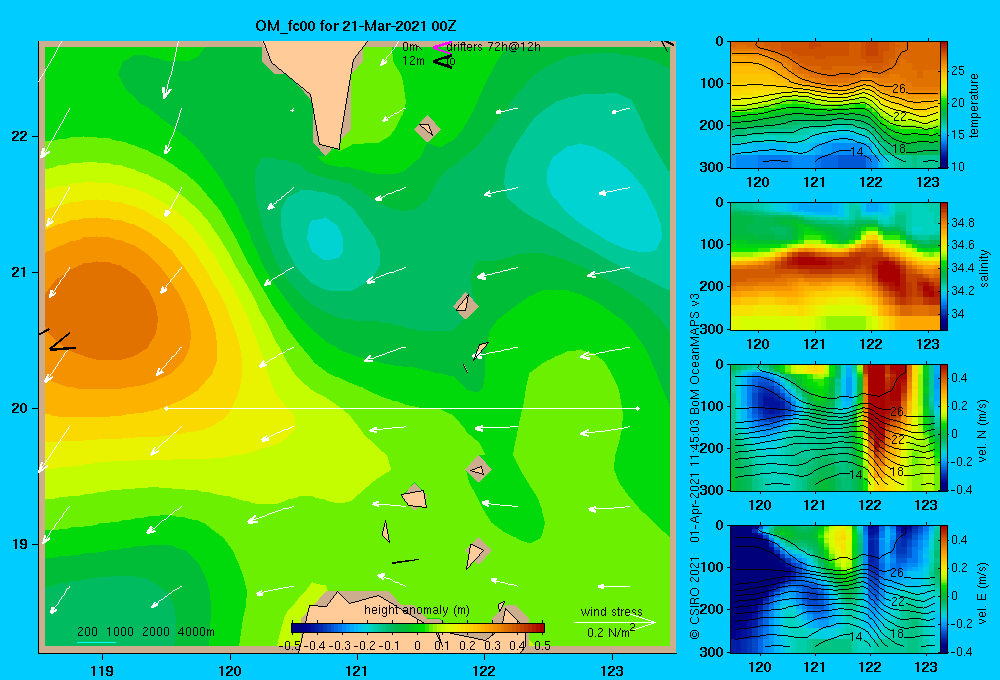Click the 'height anomaly (m)' label
1000x680 pixels.
(x=417, y=610)
